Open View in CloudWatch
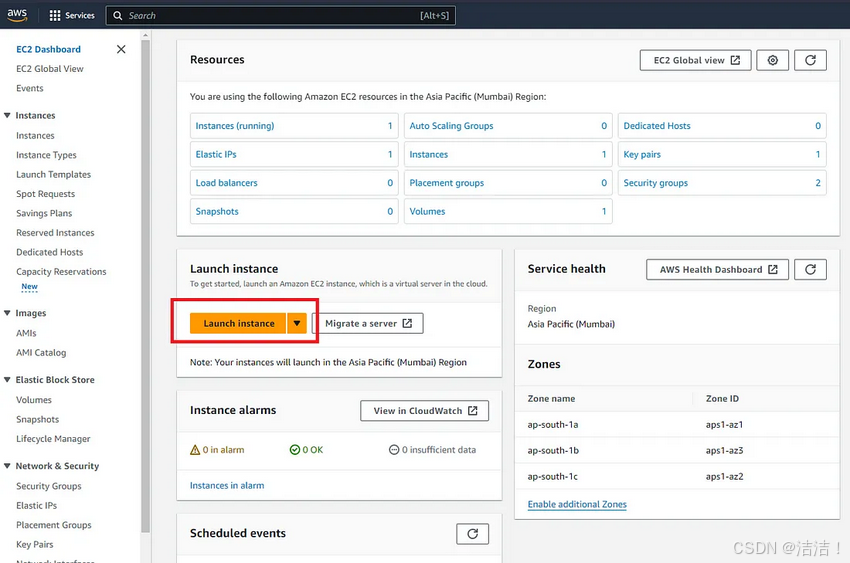850x563 pixels. (424, 411)
